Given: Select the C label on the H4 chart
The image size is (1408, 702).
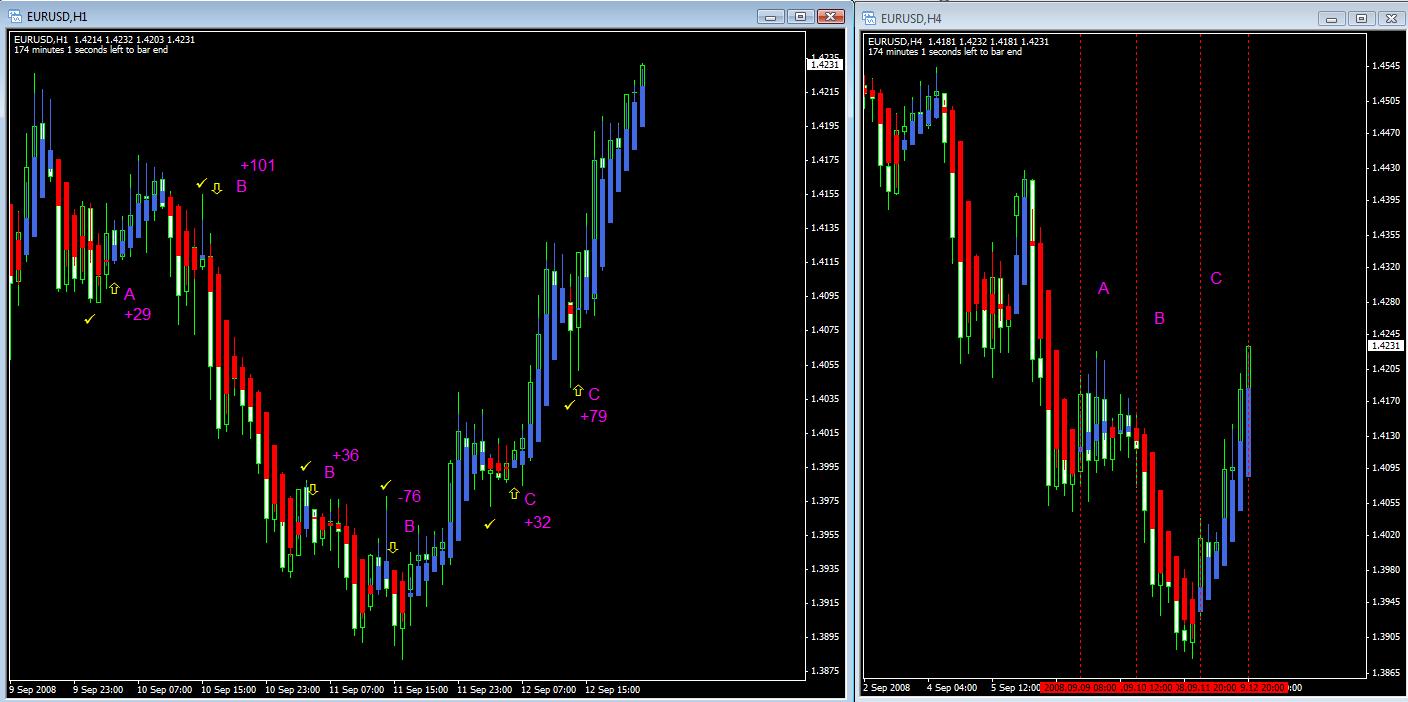Looking at the screenshot, I should [1216, 278].
